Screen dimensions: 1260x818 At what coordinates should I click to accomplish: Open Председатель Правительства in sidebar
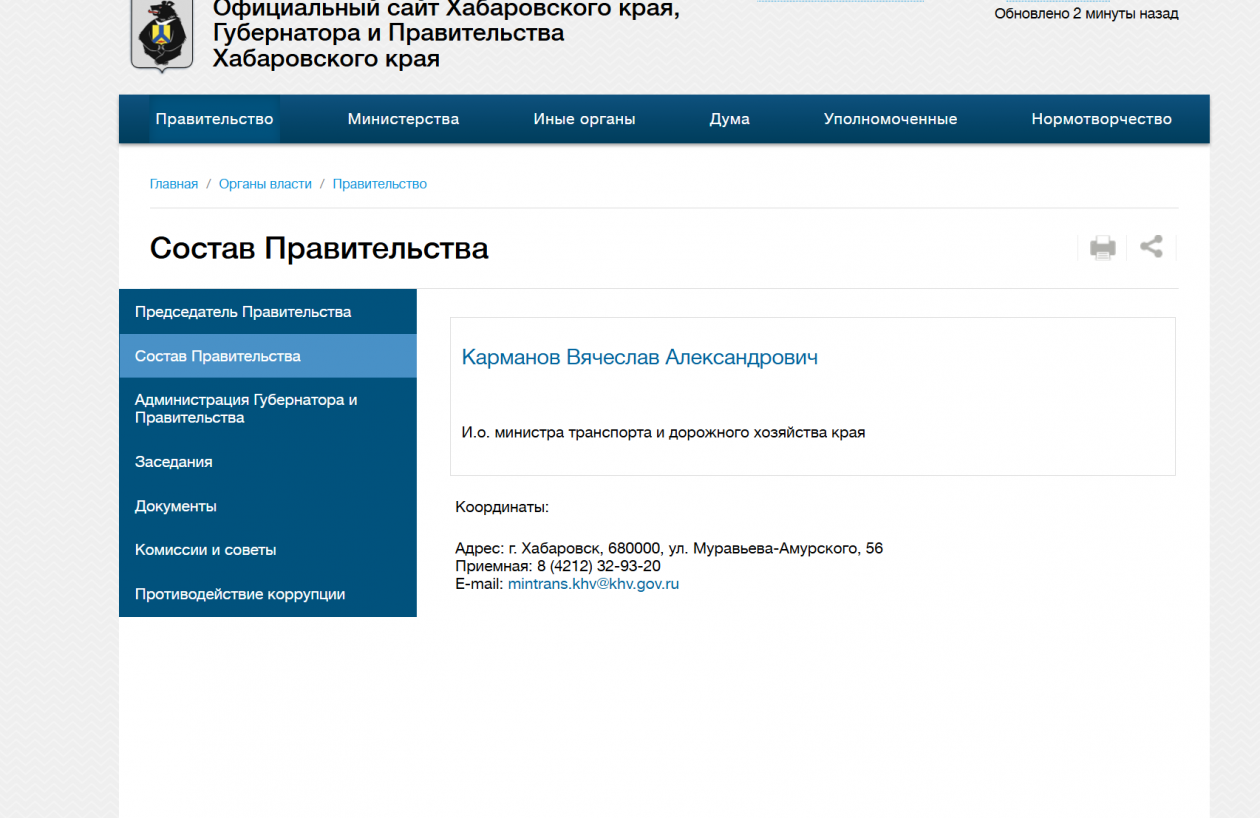coord(243,312)
